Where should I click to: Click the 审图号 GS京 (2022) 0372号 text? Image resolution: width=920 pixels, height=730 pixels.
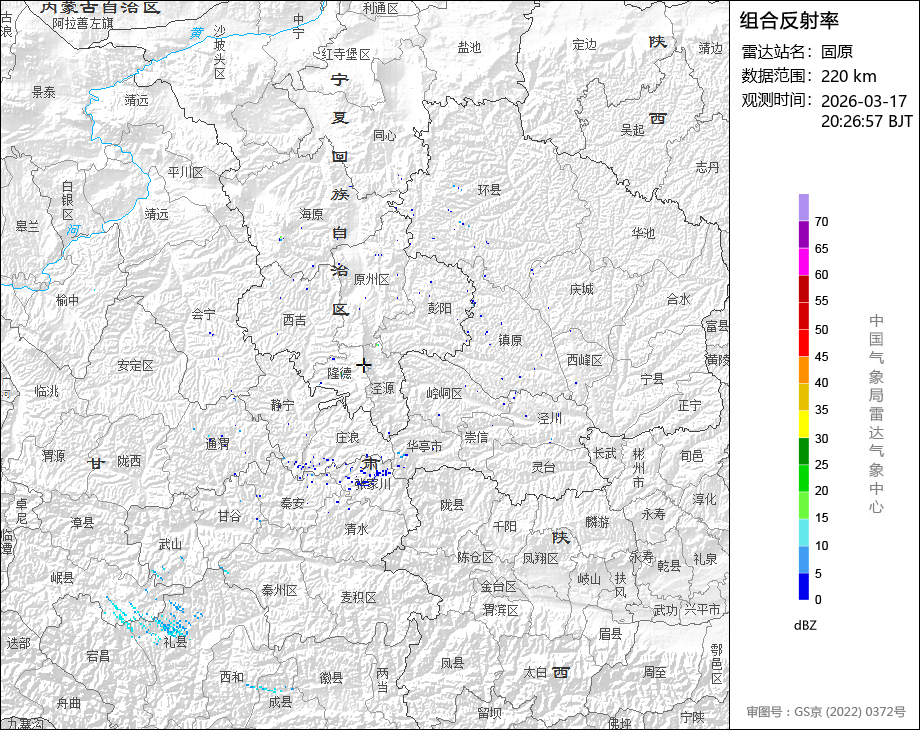pyautogui.click(x=826, y=712)
